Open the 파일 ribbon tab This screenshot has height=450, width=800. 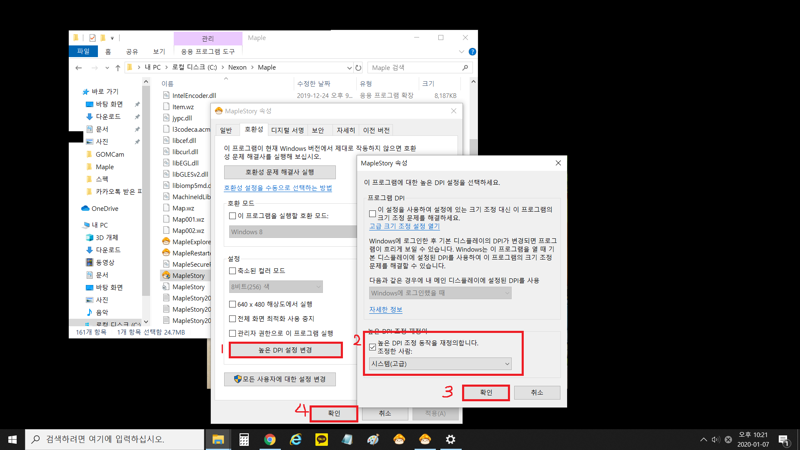pyautogui.click(x=83, y=52)
